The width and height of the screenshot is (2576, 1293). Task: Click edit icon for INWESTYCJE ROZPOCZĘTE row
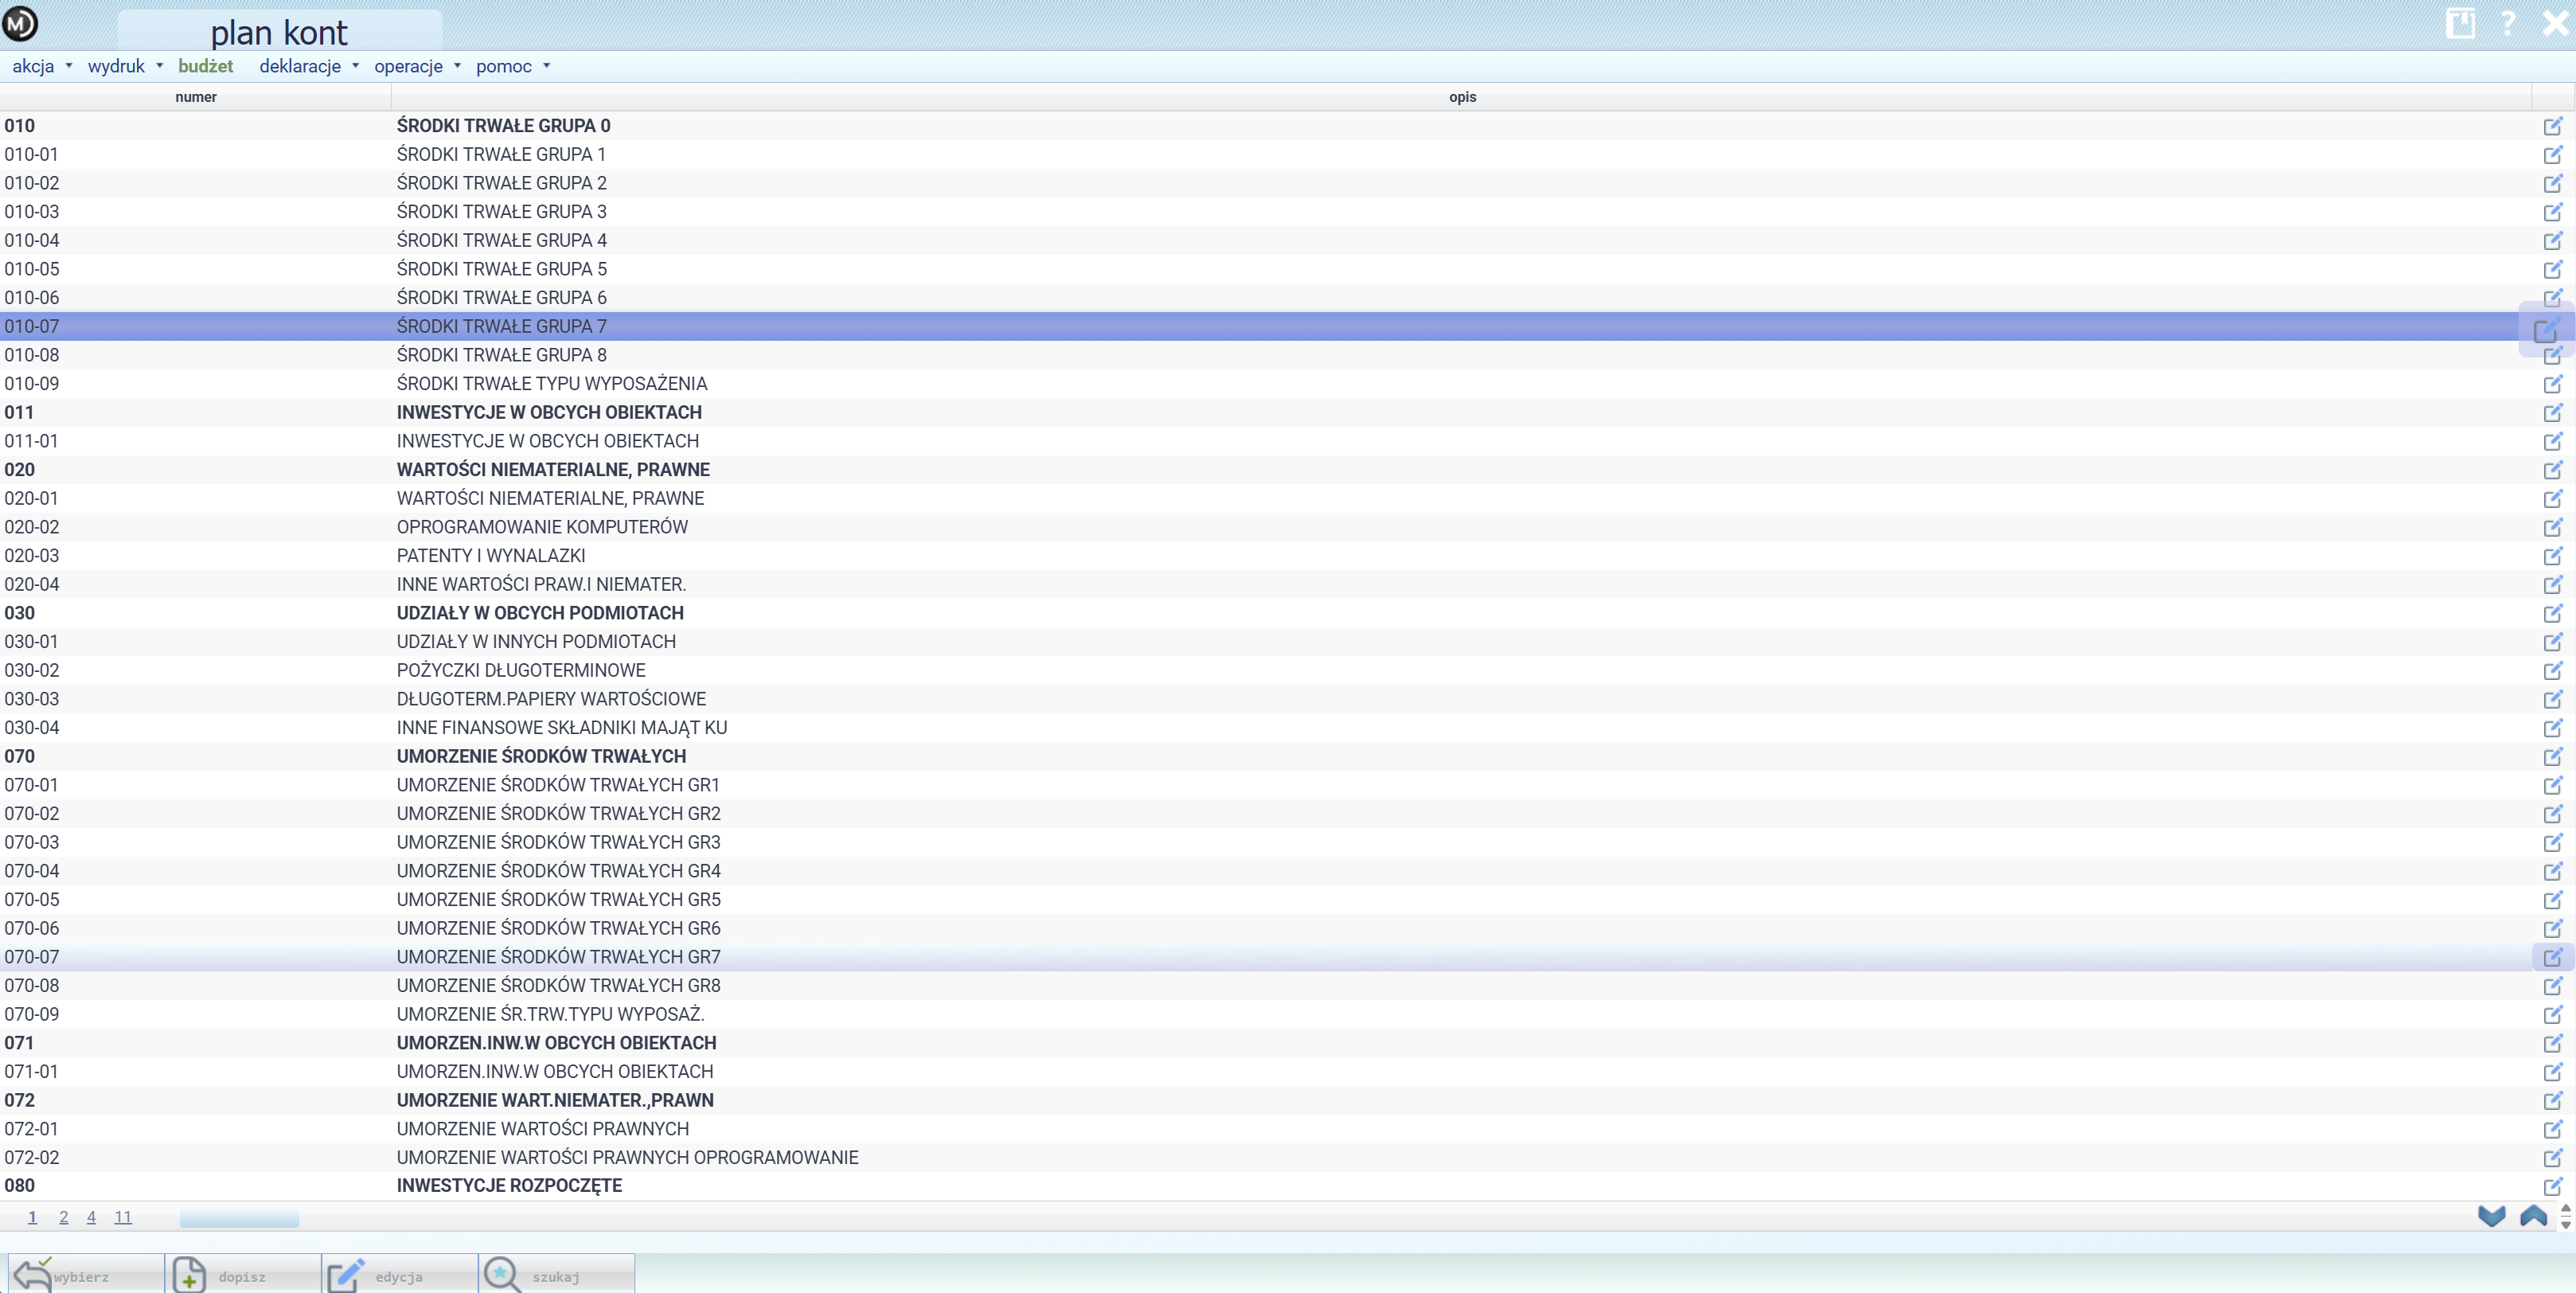click(2553, 1186)
